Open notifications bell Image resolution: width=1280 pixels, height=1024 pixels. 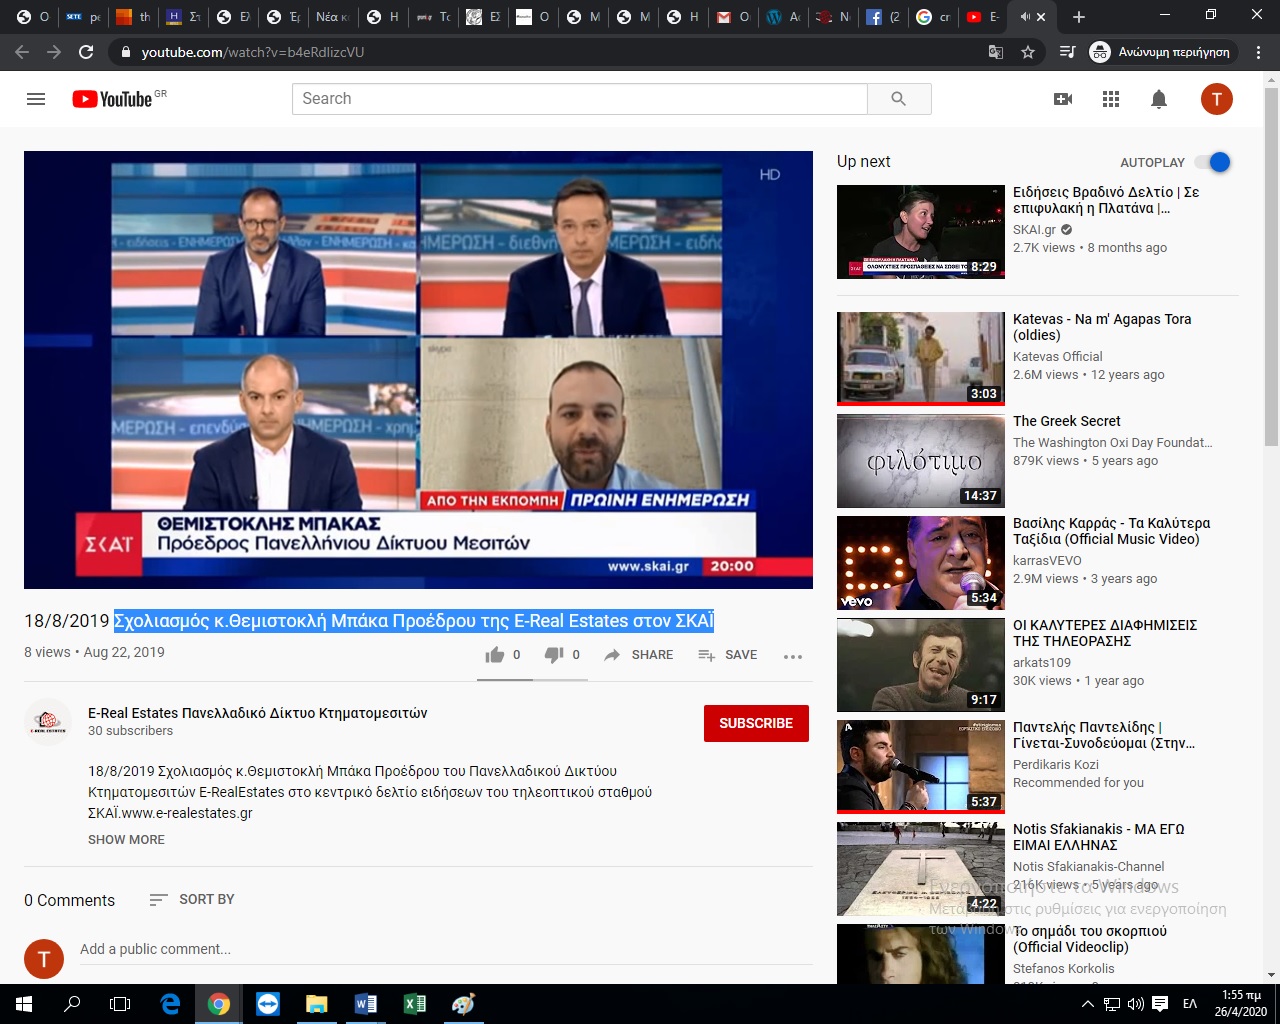[x=1159, y=99]
